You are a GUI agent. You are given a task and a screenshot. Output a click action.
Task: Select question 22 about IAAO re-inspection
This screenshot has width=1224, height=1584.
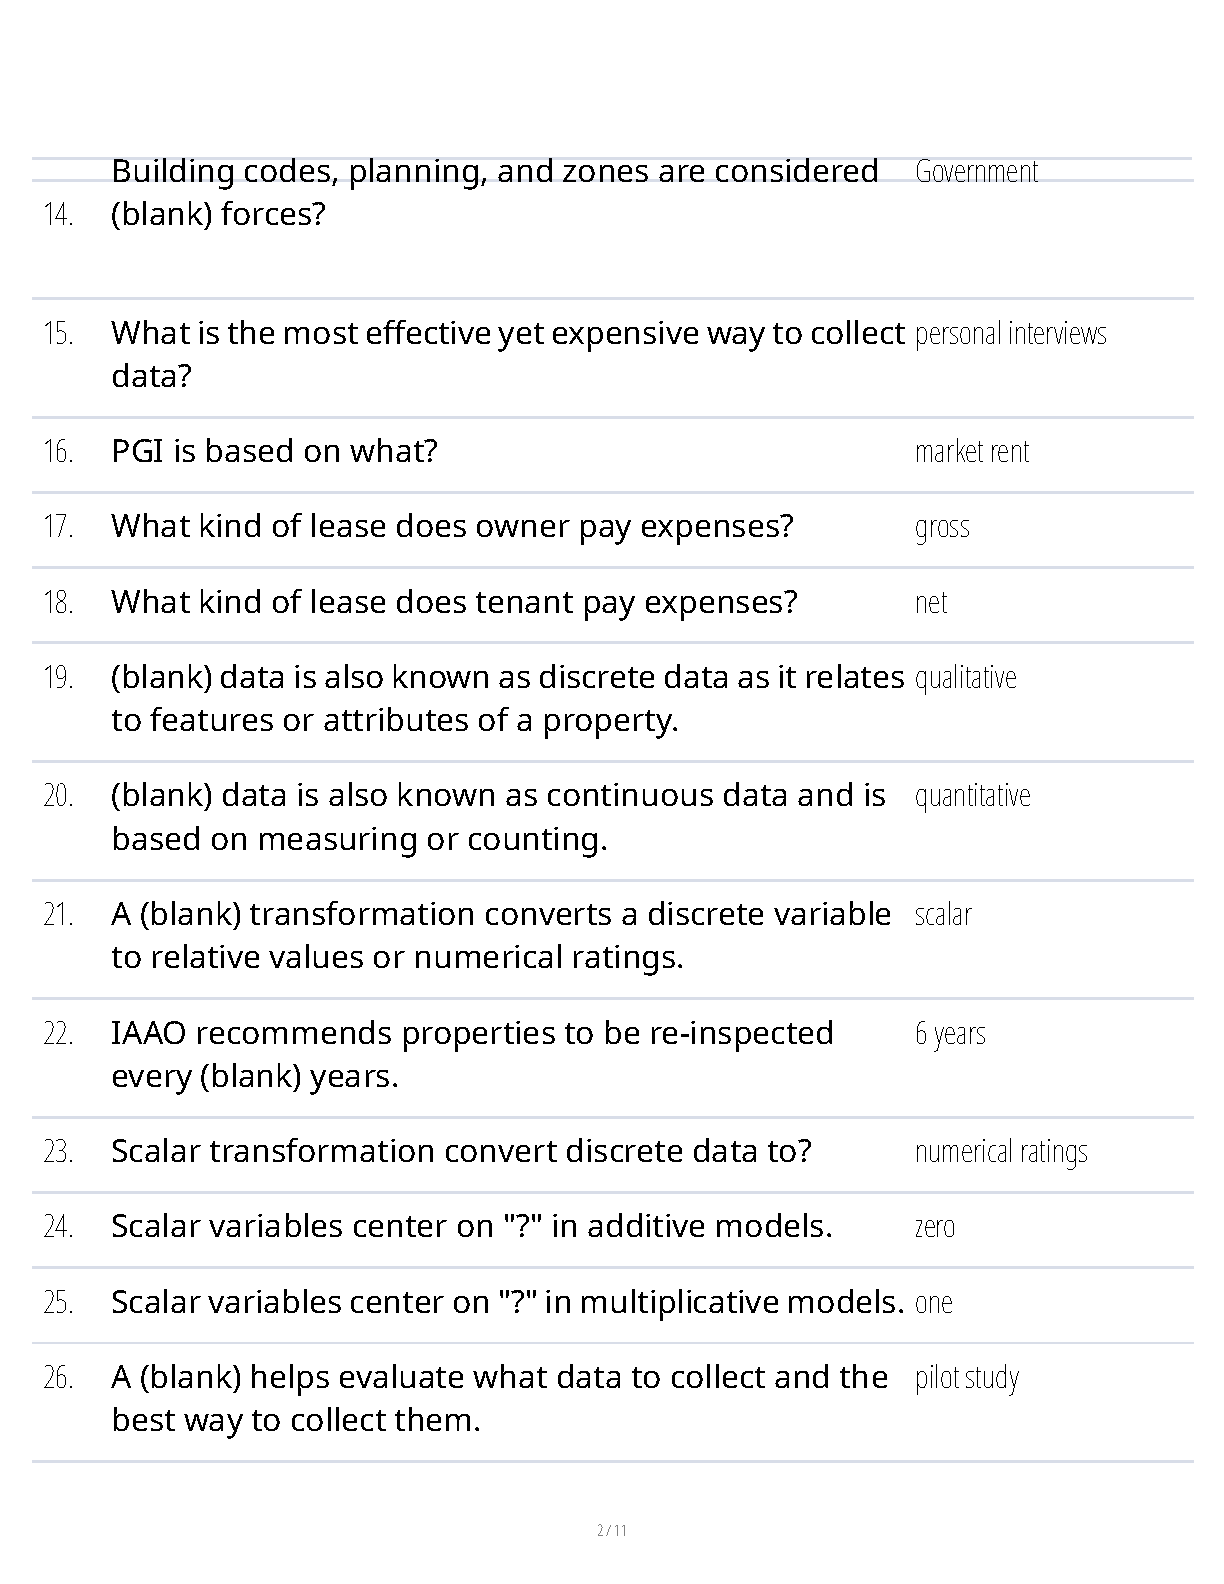(472, 1054)
